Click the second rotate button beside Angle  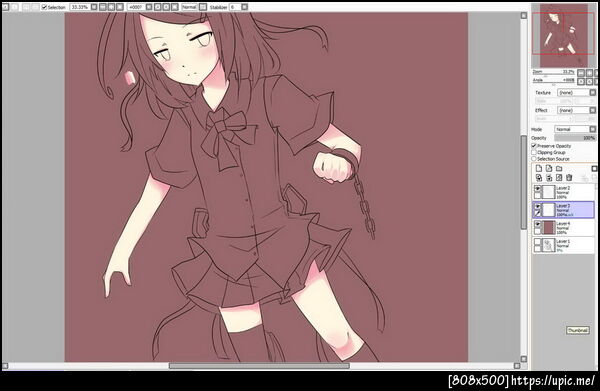pyautogui.click(x=589, y=81)
